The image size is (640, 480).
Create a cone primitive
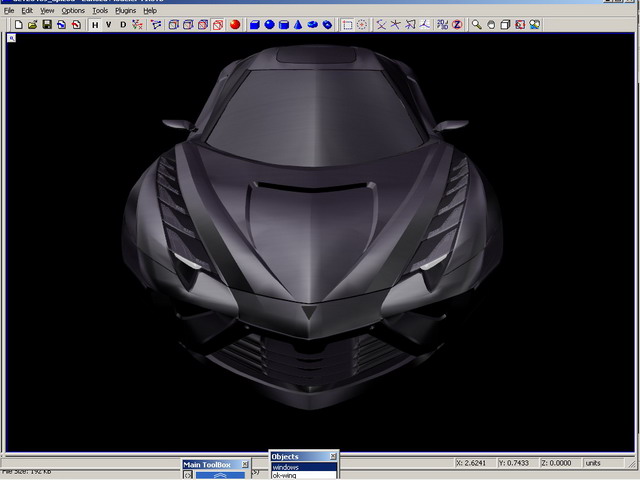299,24
